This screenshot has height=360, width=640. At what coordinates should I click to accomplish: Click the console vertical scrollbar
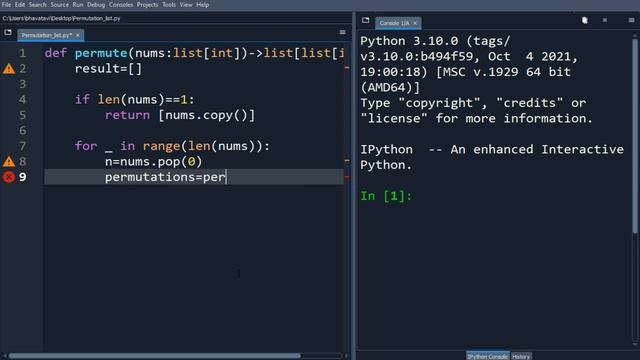[635, 137]
